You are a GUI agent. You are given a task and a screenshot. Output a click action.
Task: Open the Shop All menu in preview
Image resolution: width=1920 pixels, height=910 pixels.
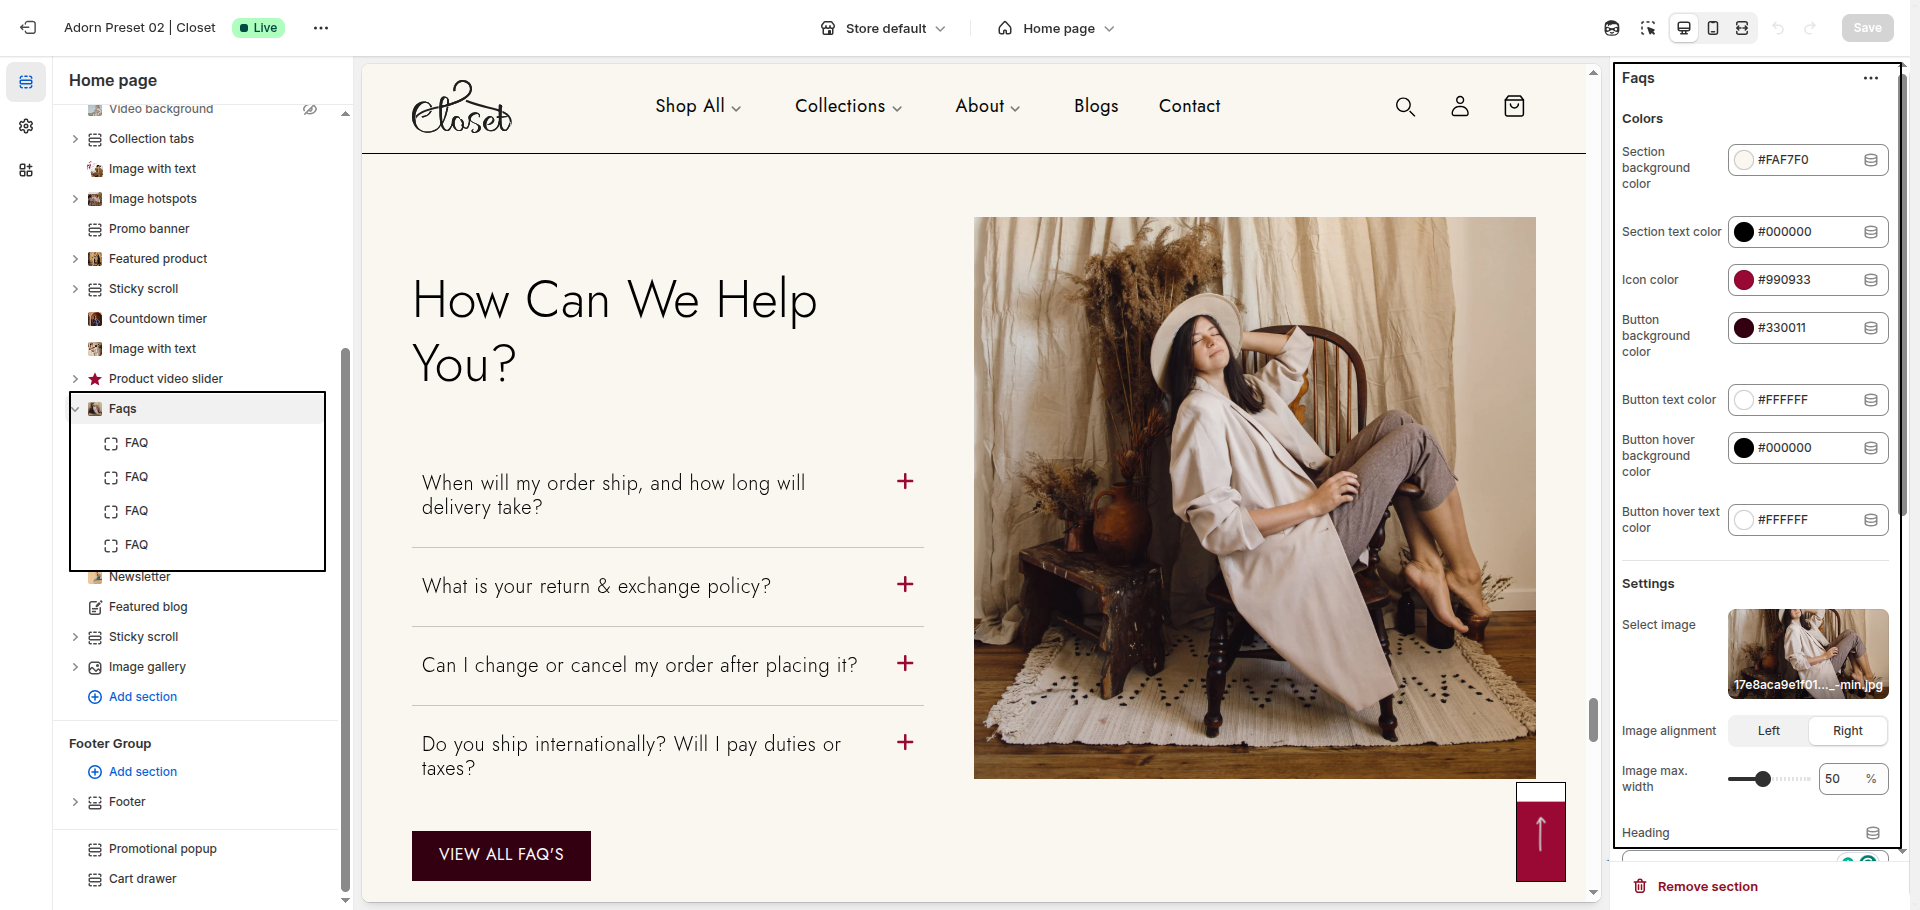coord(698,106)
